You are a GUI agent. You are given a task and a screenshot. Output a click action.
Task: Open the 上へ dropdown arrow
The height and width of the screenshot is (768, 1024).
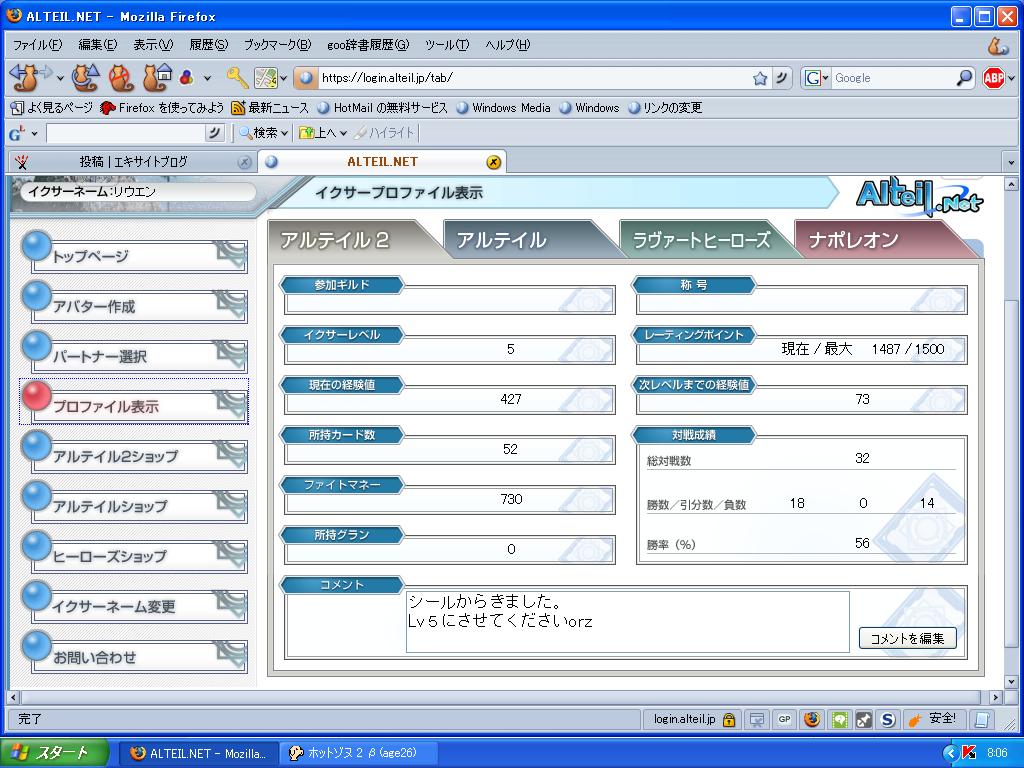tap(343, 134)
